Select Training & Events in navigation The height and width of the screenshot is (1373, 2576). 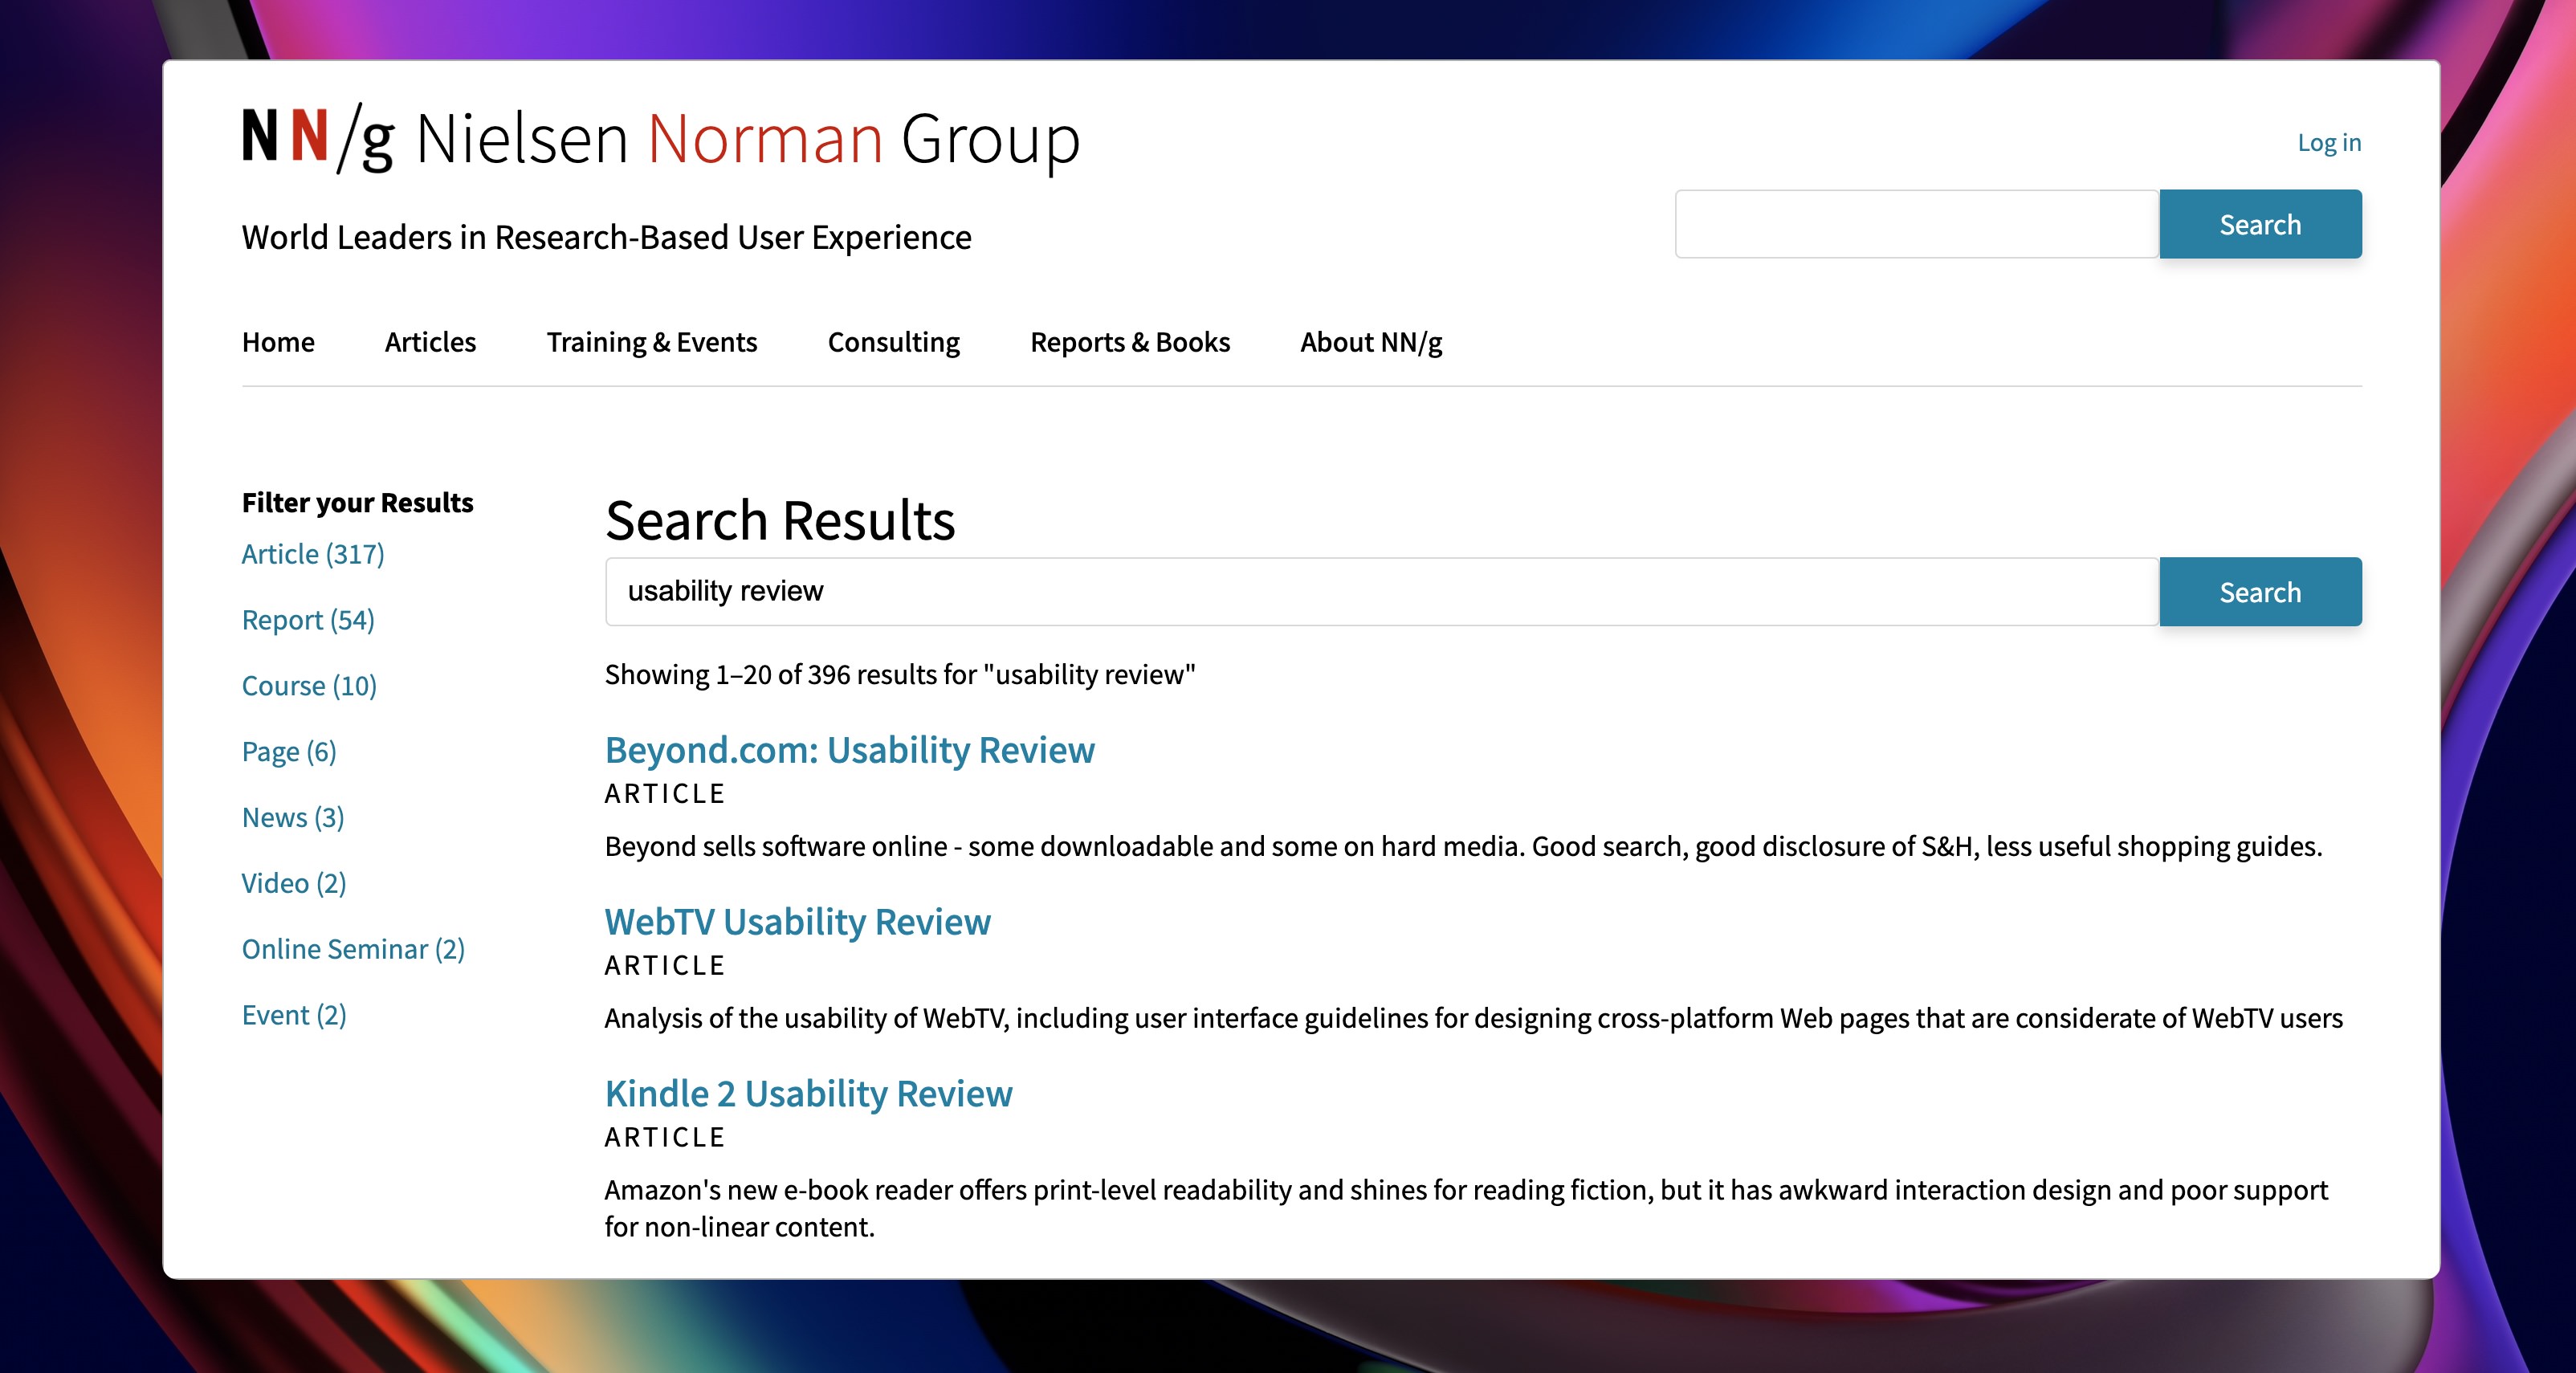651,342
